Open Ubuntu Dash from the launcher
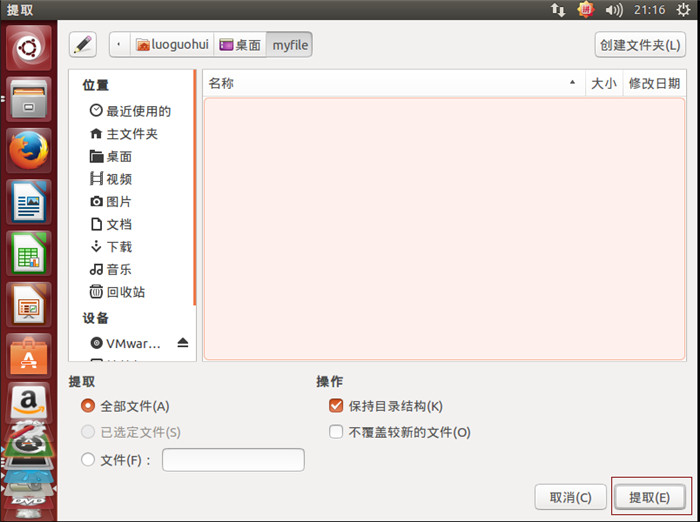The width and height of the screenshot is (700, 522). pos(29,48)
